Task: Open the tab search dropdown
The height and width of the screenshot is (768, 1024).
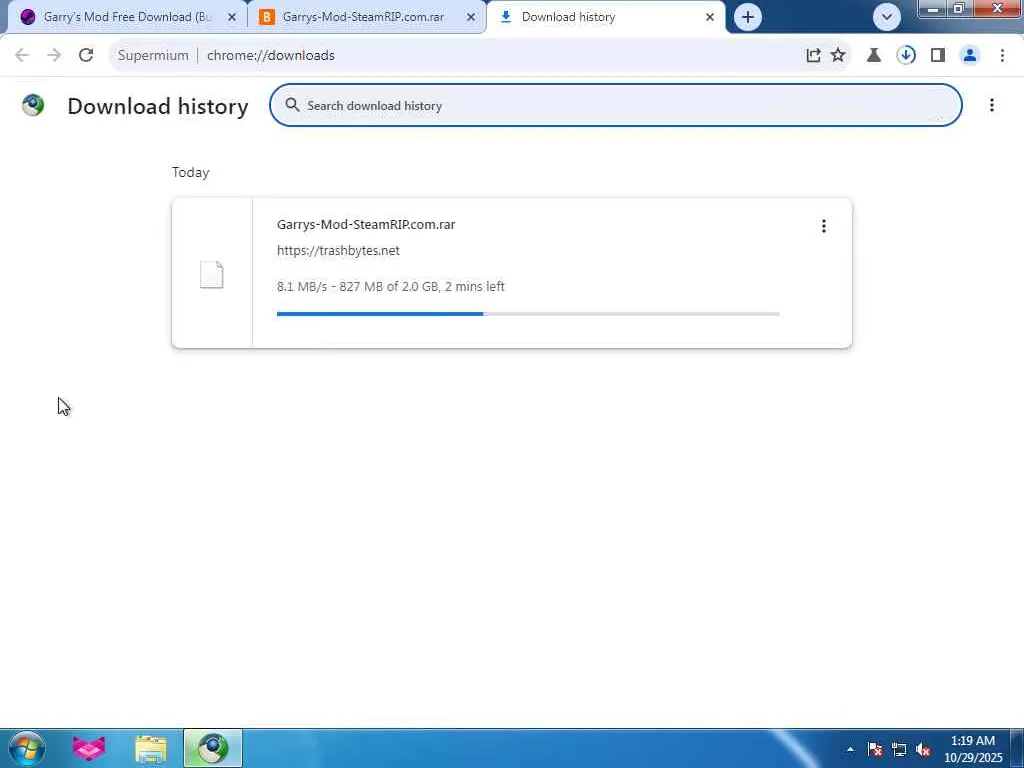Action: 887,17
